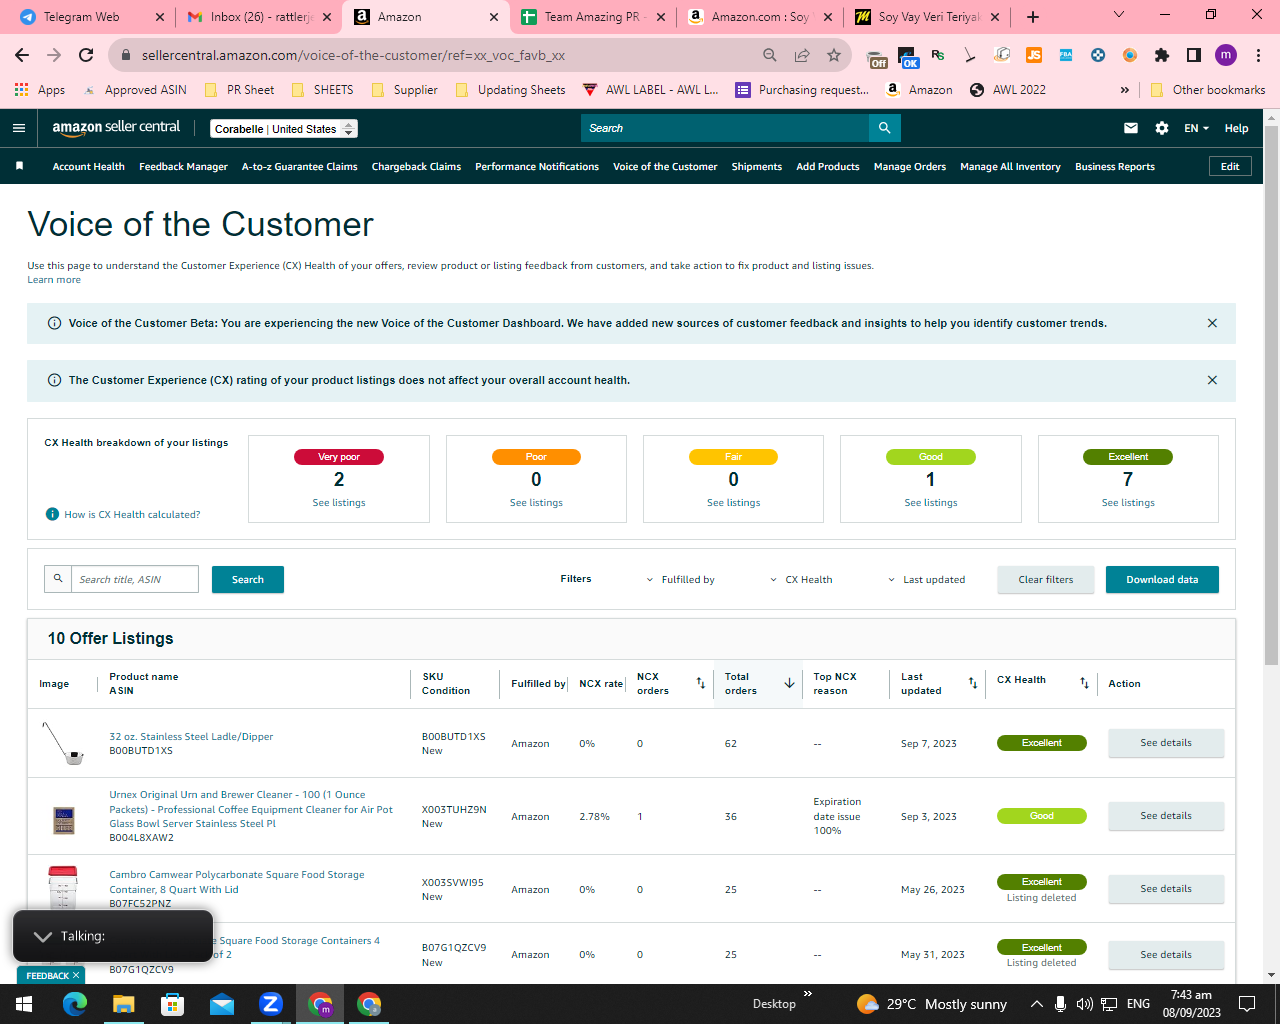This screenshot has height=1024, width=1280.
Task: Open the Account Health menu item
Action: [x=89, y=166]
